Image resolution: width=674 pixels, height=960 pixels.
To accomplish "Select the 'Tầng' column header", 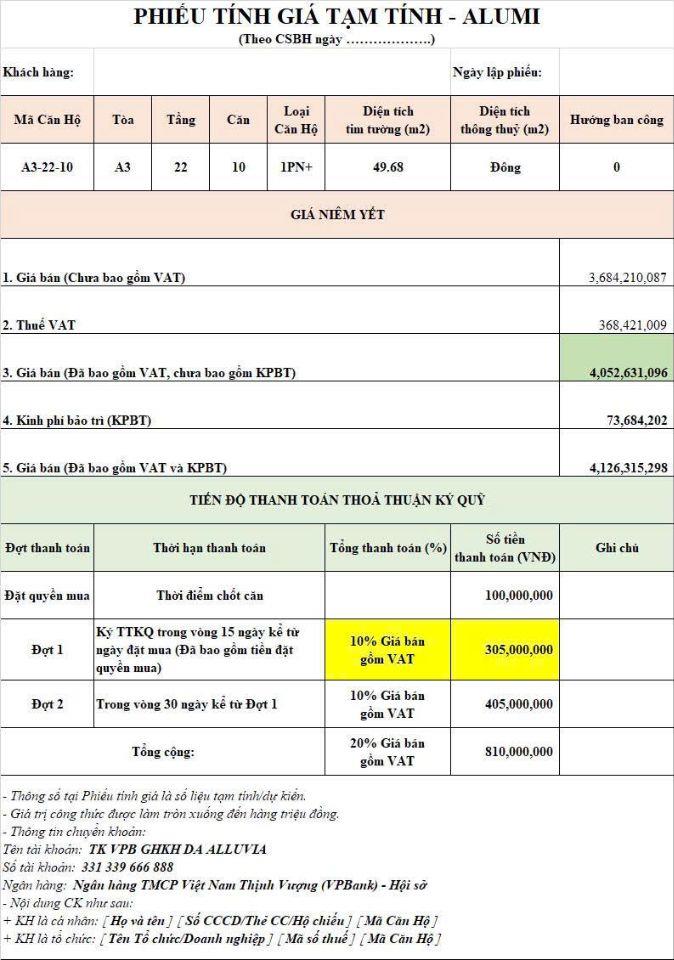I will 181,119.
